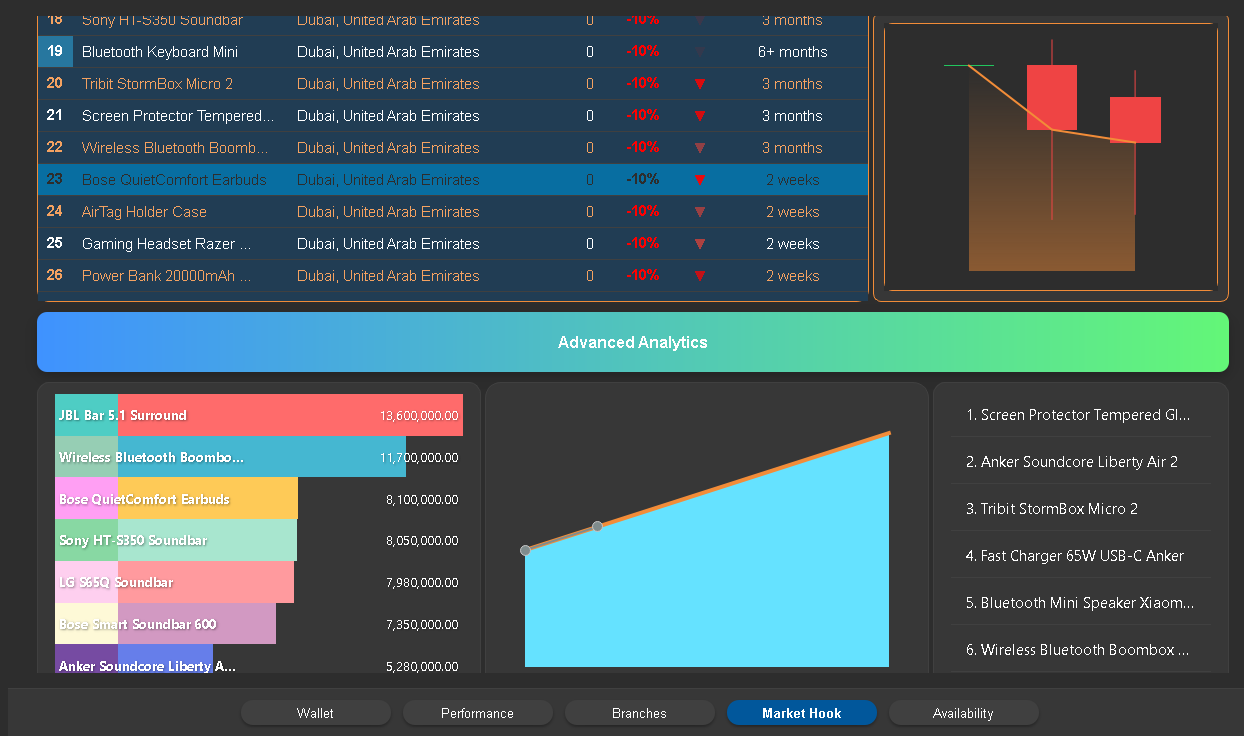Click the Advanced Analytics banner
1244x736 pixels.
click(x=633, y=342)
